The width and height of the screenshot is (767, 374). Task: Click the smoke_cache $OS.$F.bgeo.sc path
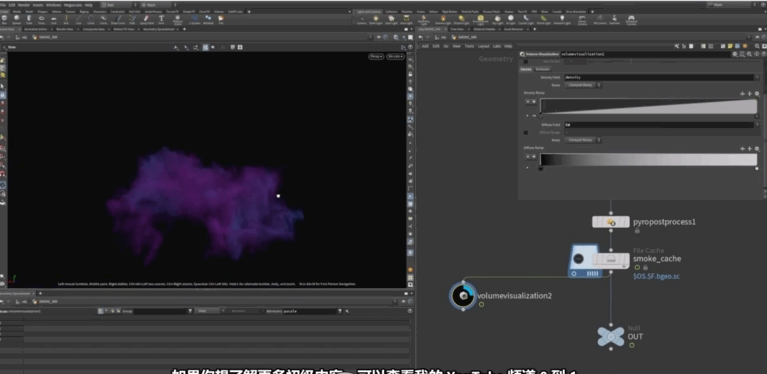pos(656,276)
